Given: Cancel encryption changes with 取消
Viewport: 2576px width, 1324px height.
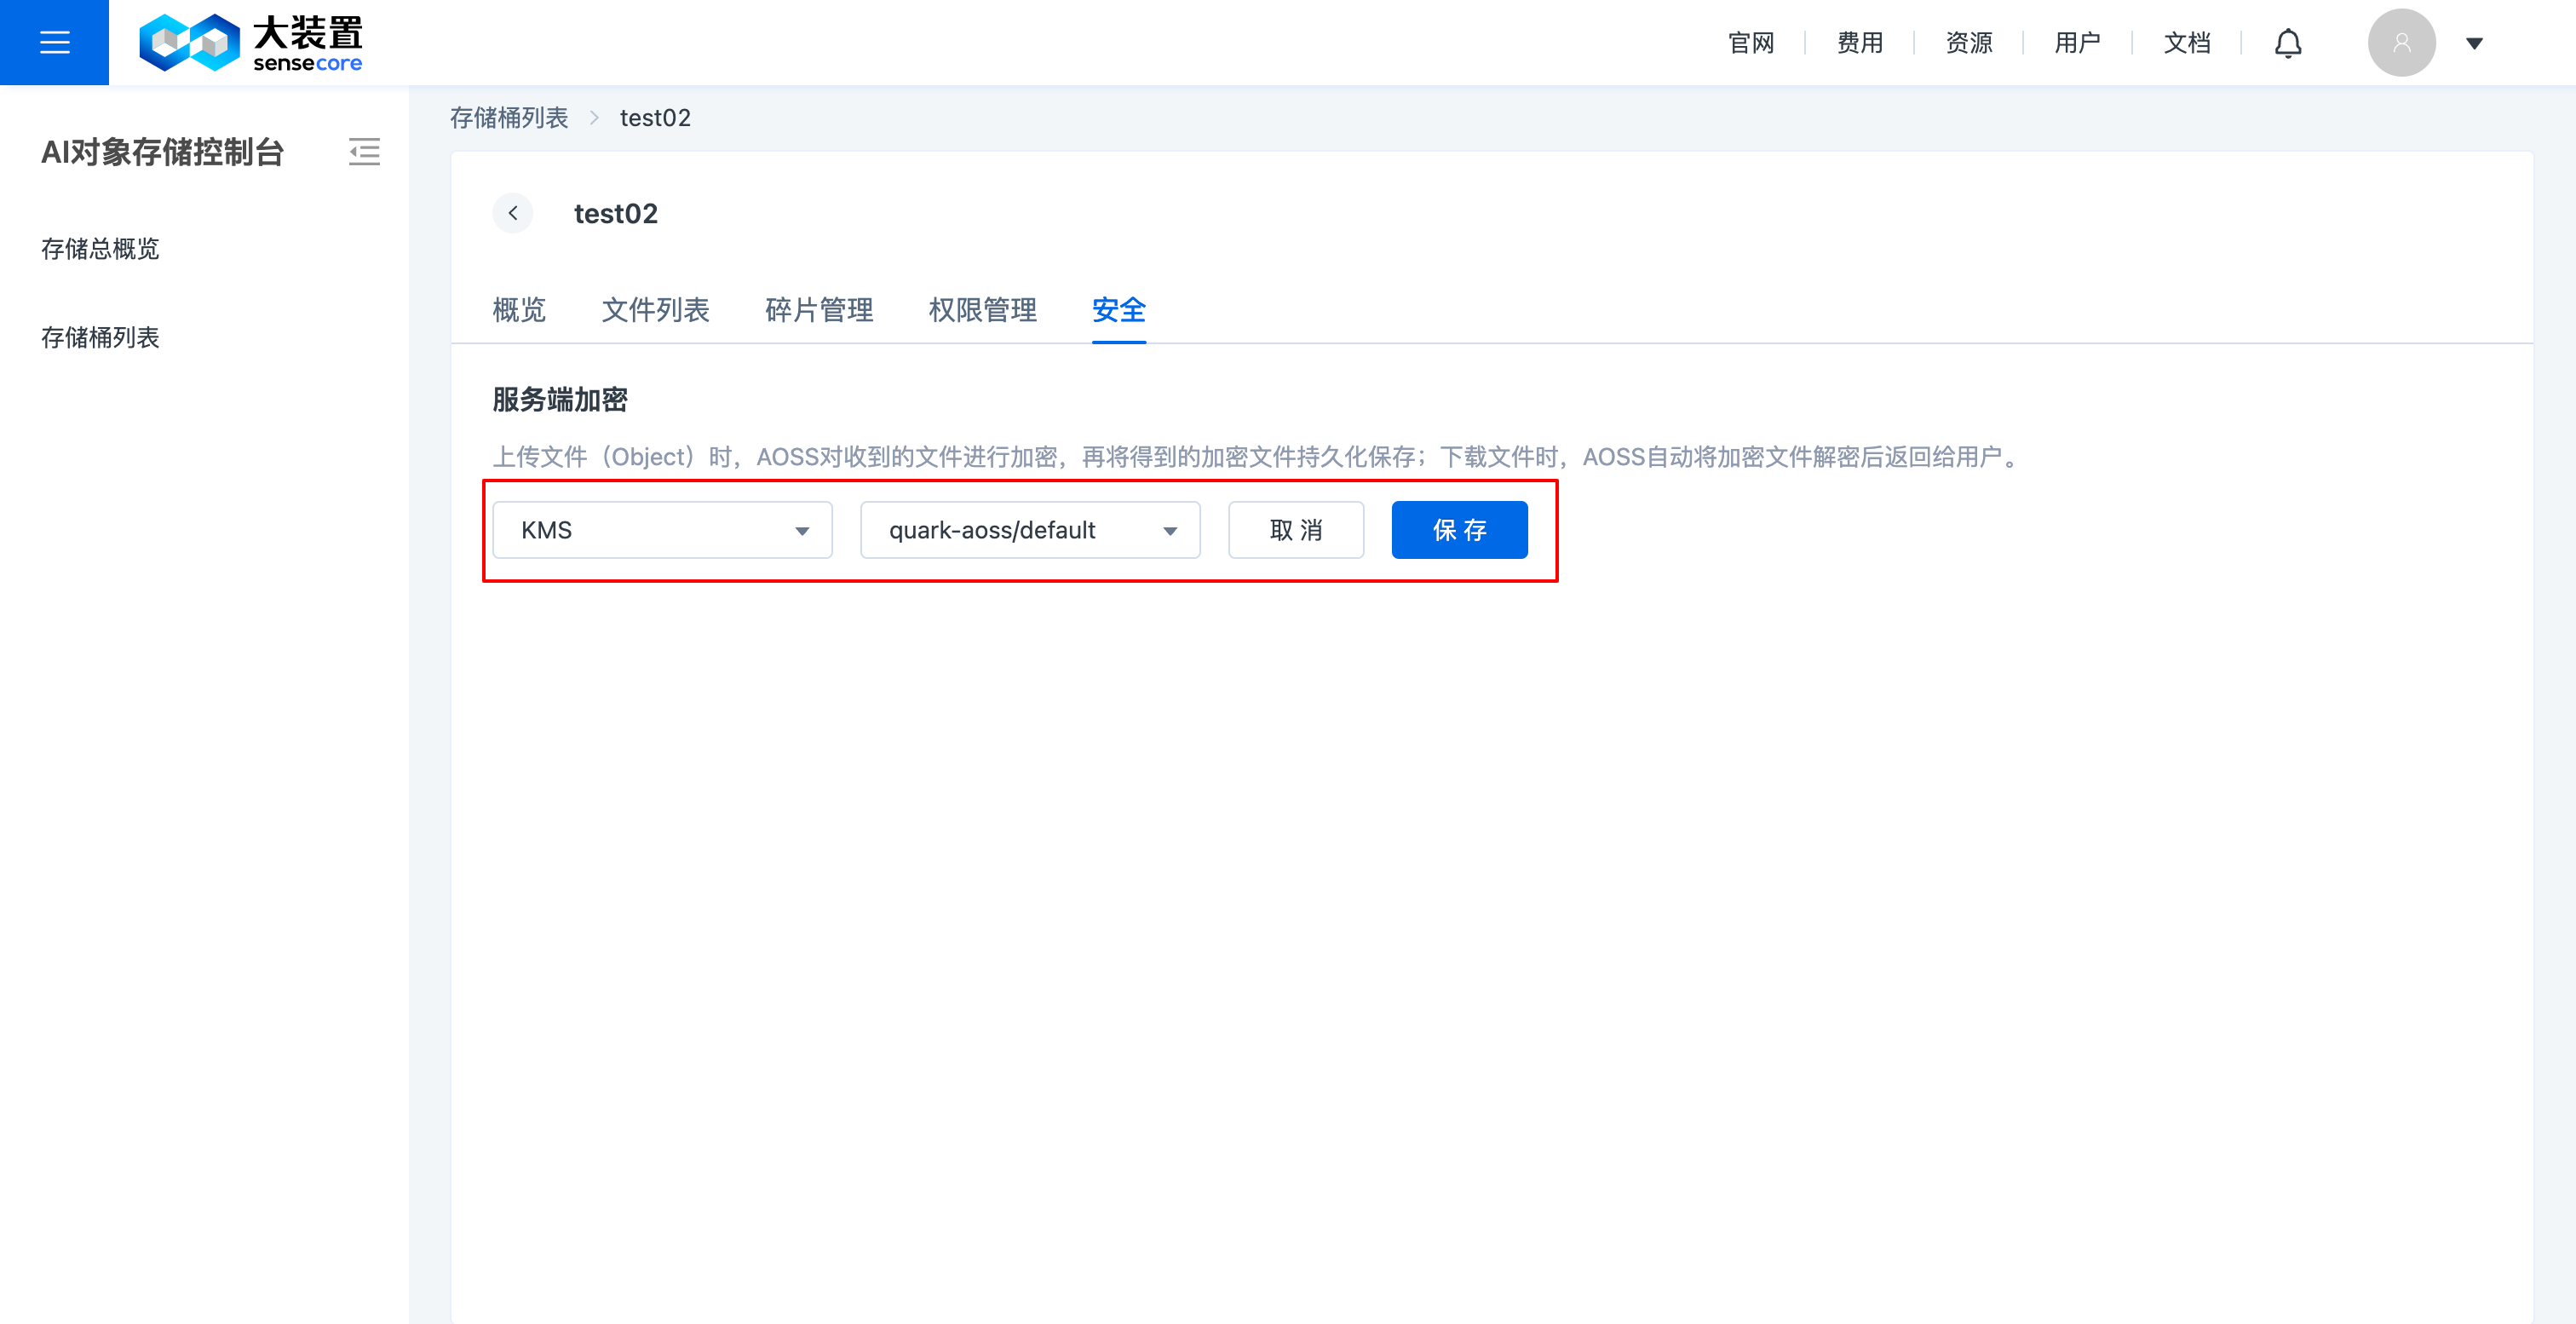Looking at the screenshot, I should tap(1295, 530).
